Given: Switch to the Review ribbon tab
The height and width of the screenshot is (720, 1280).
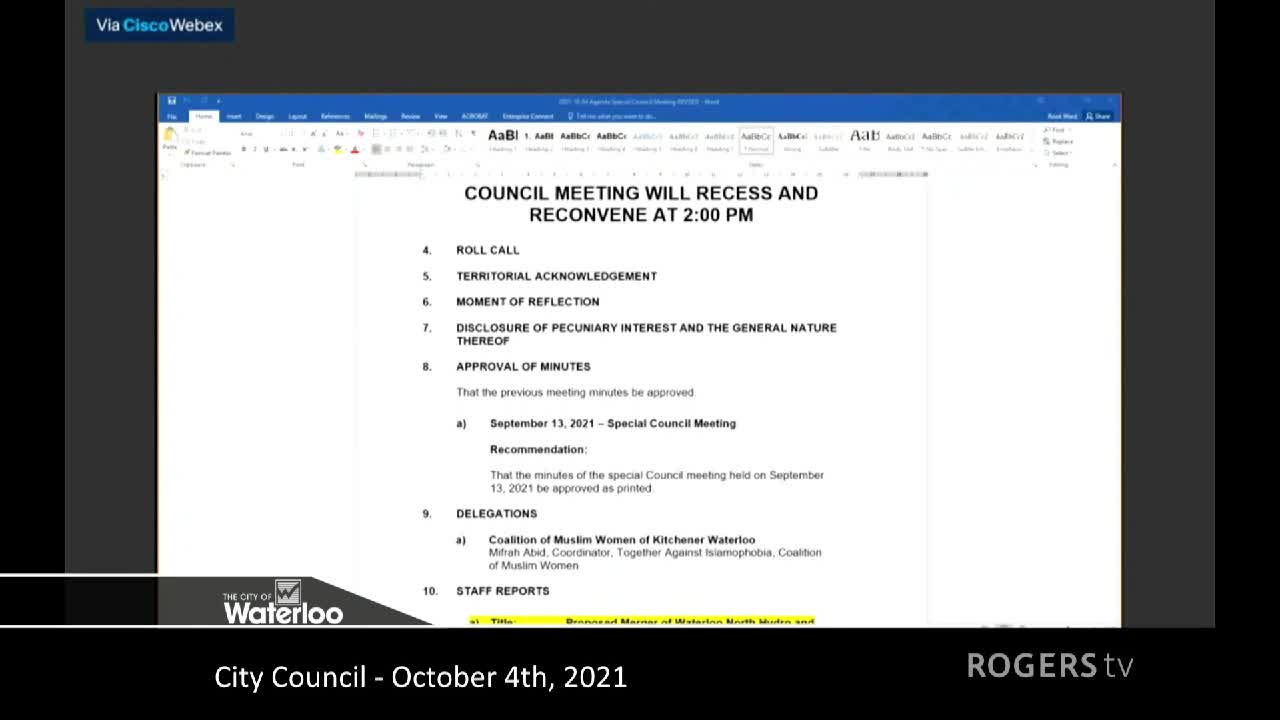Looking at the screenshot, I should pyautogui.click(x=411, y=116).
